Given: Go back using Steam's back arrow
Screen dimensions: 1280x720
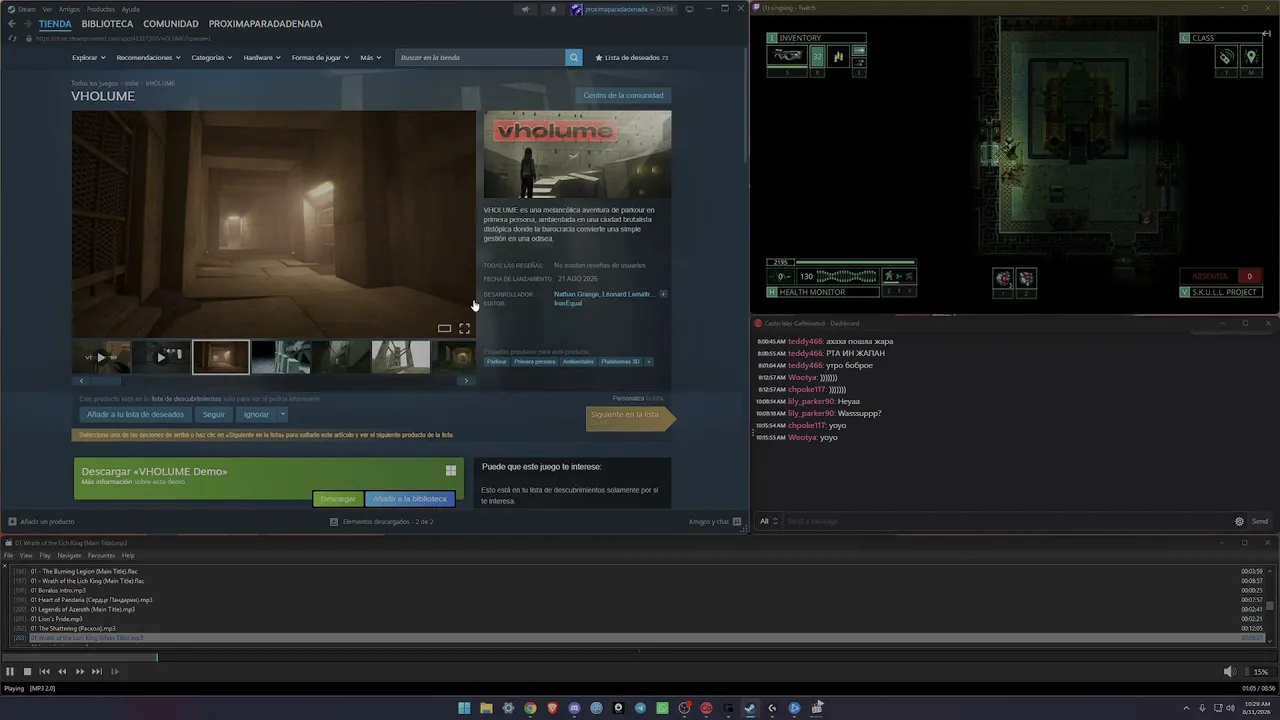Looking at the screenshot, I should (12, 24).
